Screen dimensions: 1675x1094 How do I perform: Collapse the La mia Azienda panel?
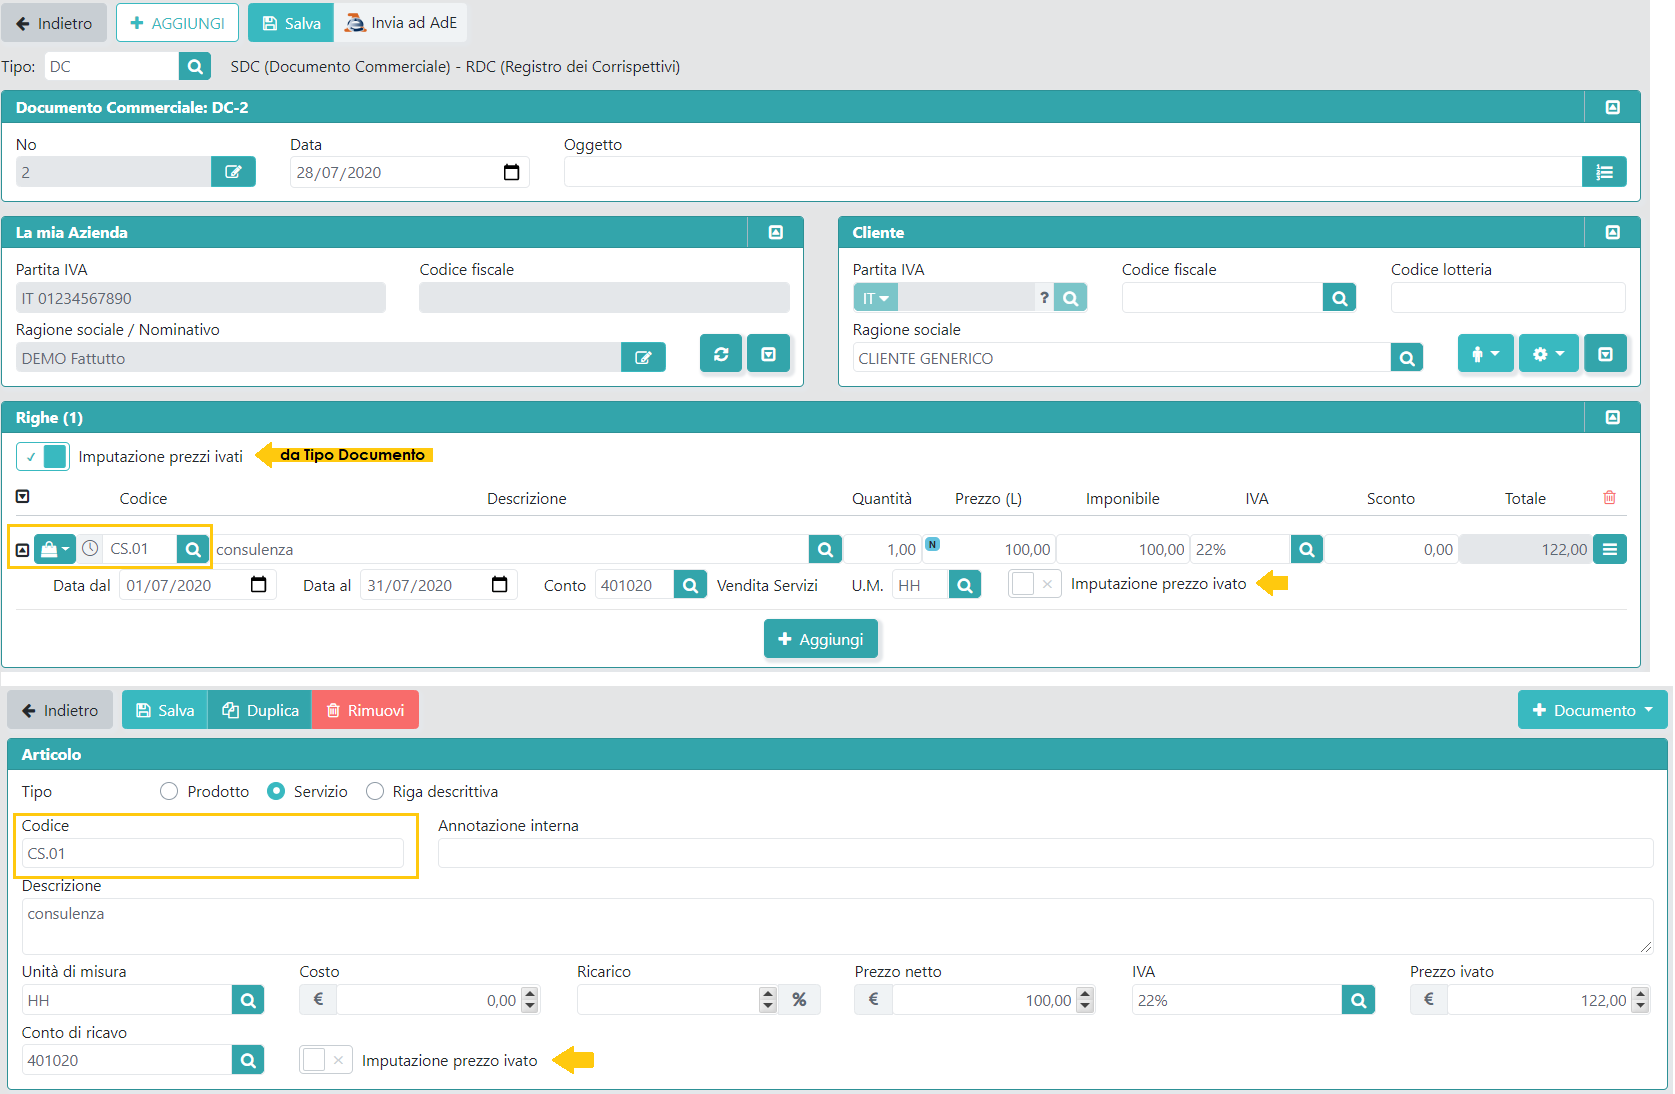pos(775,232)
